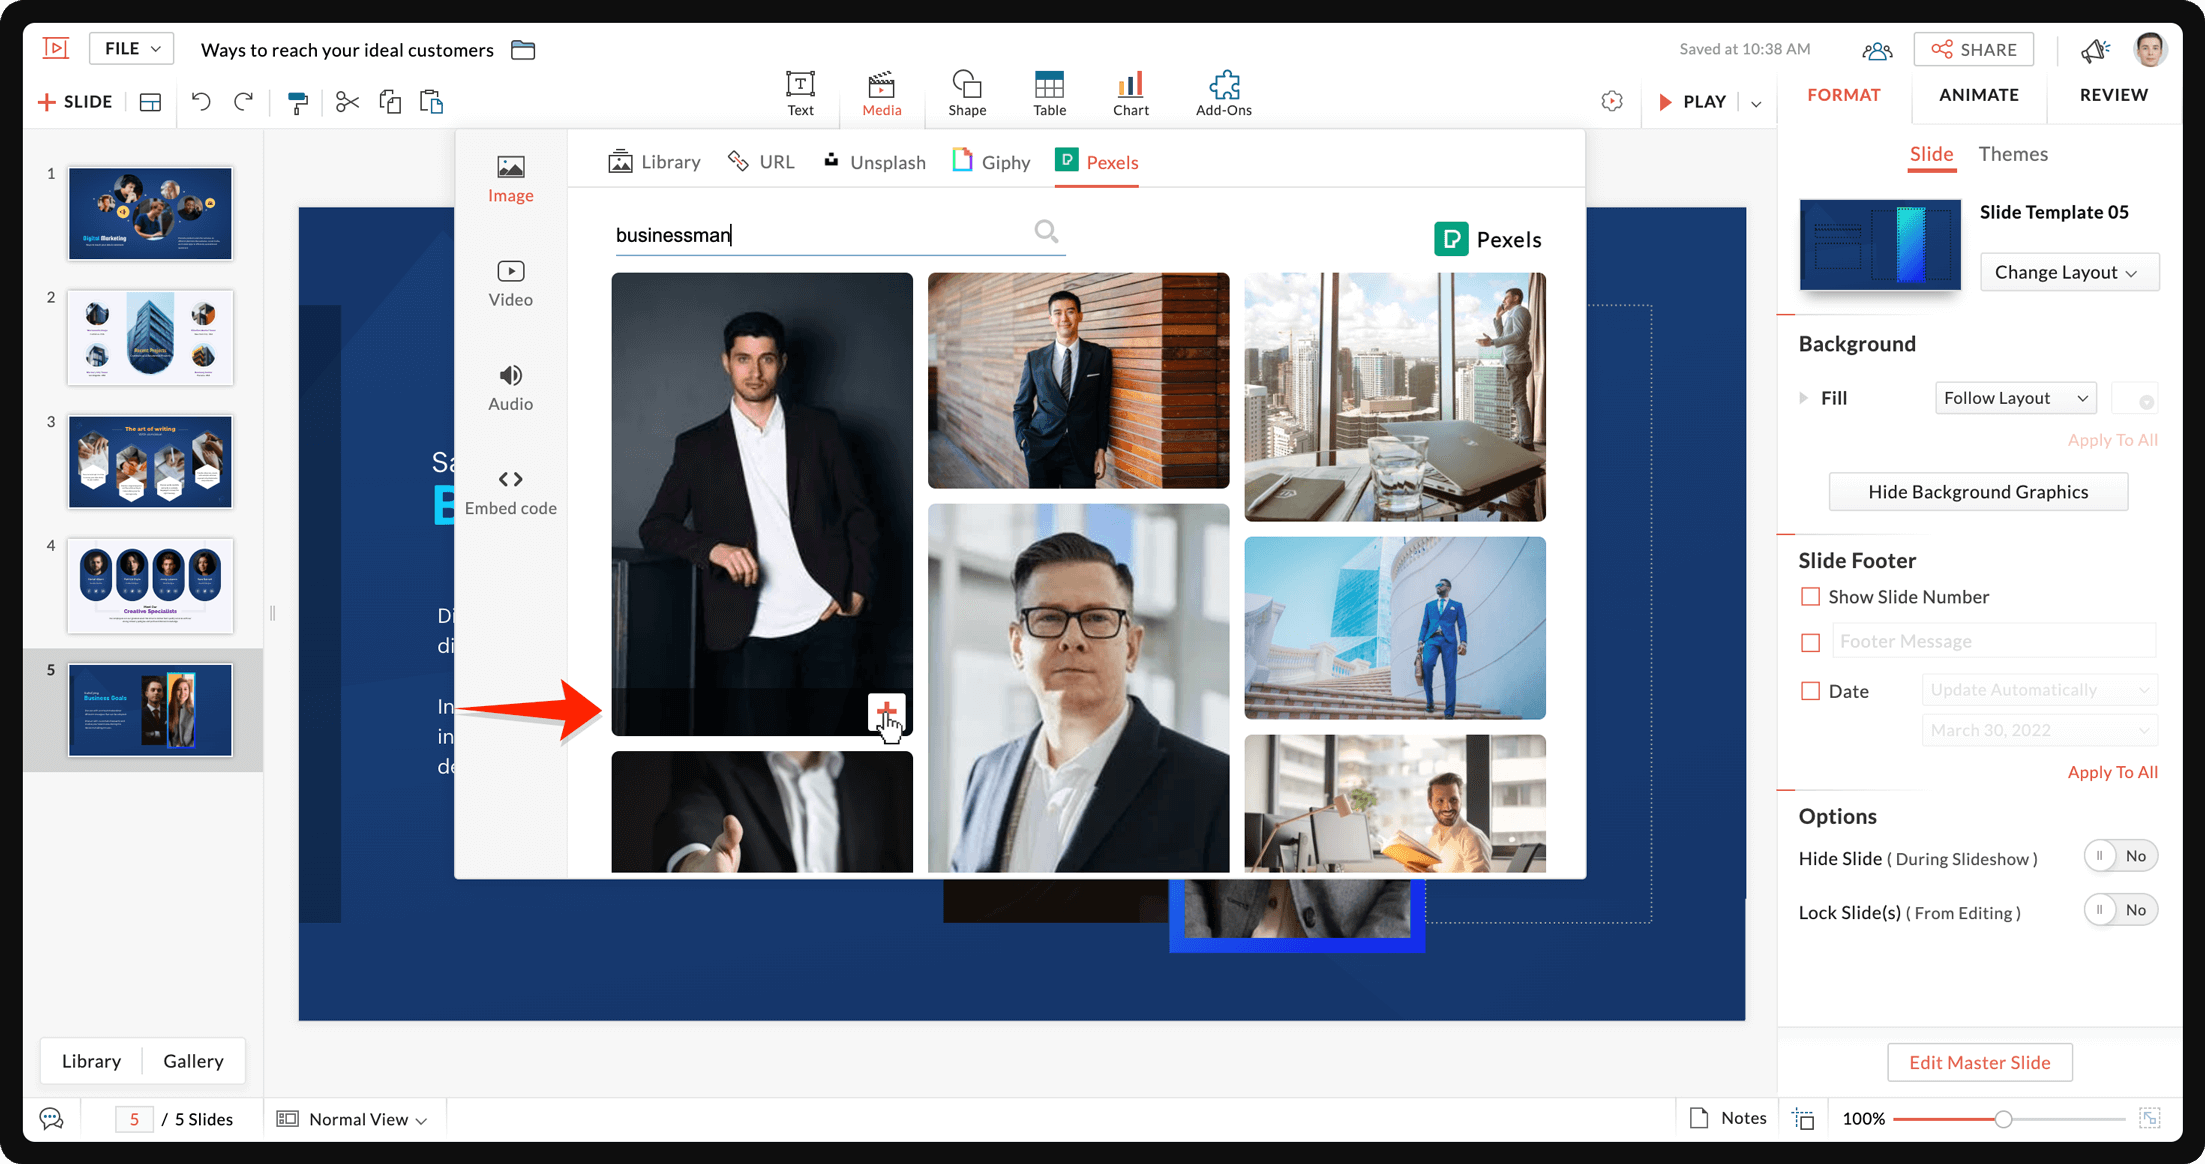Screen dimensions: 2205x1164
Task: Enable Show Slide Number checkbox
Action: 1810,597
